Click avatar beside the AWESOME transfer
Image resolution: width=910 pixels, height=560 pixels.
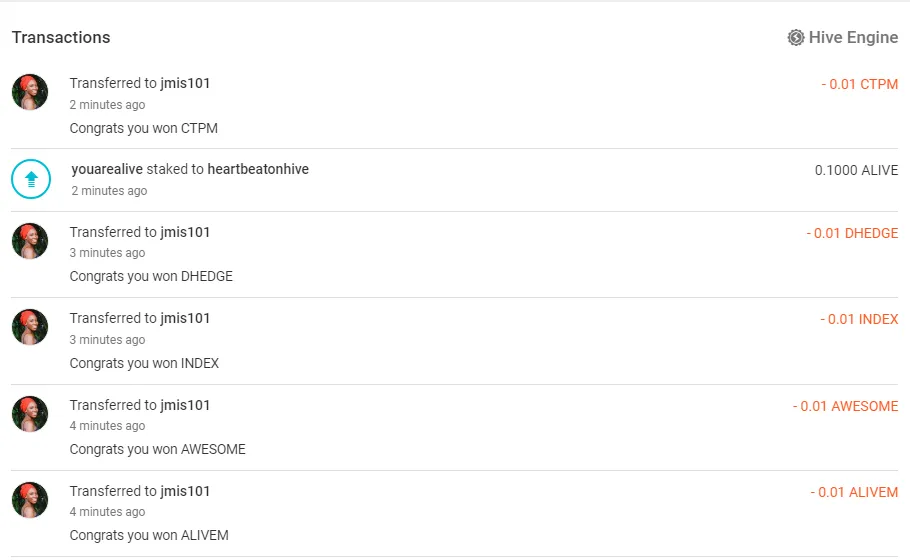pyautogui.click(x=30, y=414)
